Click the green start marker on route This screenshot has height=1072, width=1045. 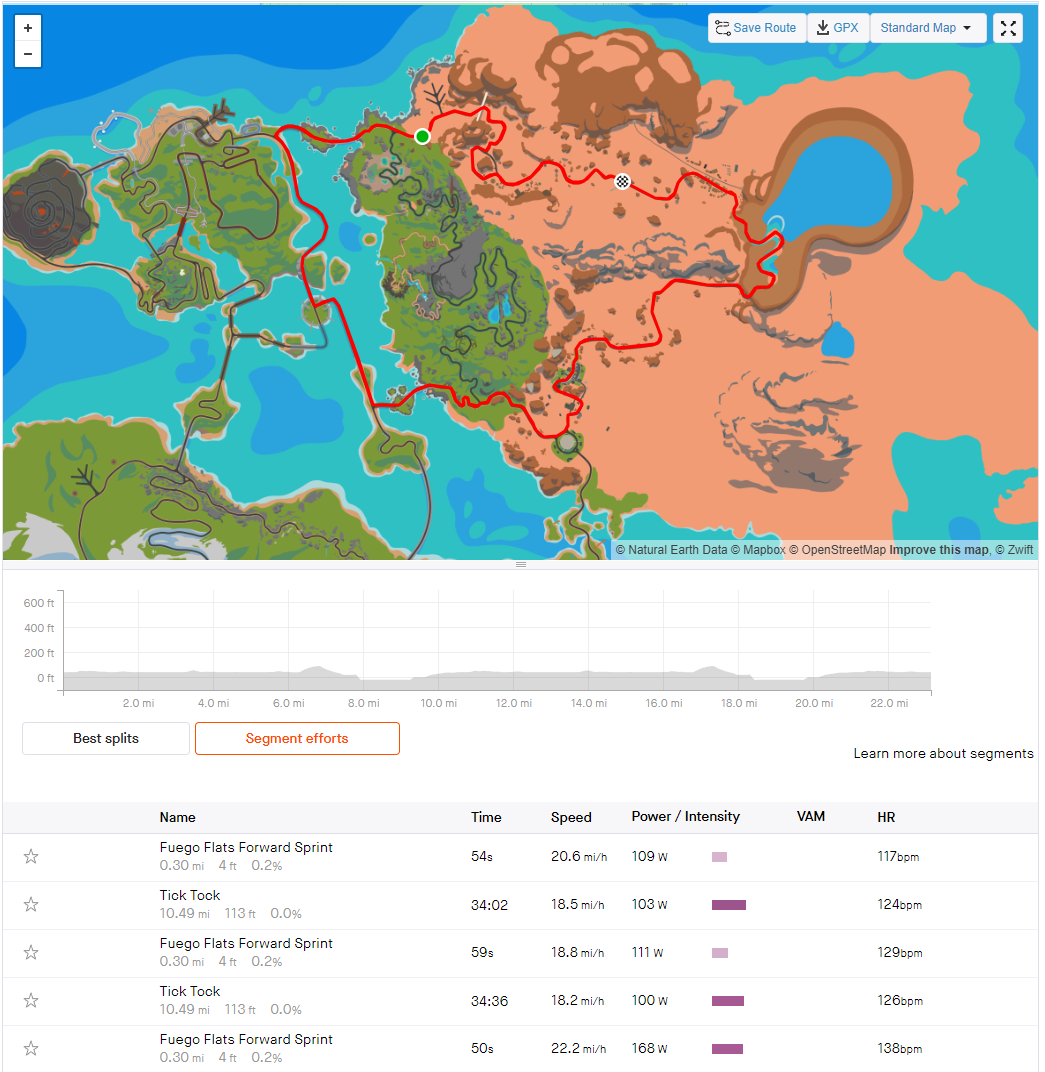click(422, 136)
